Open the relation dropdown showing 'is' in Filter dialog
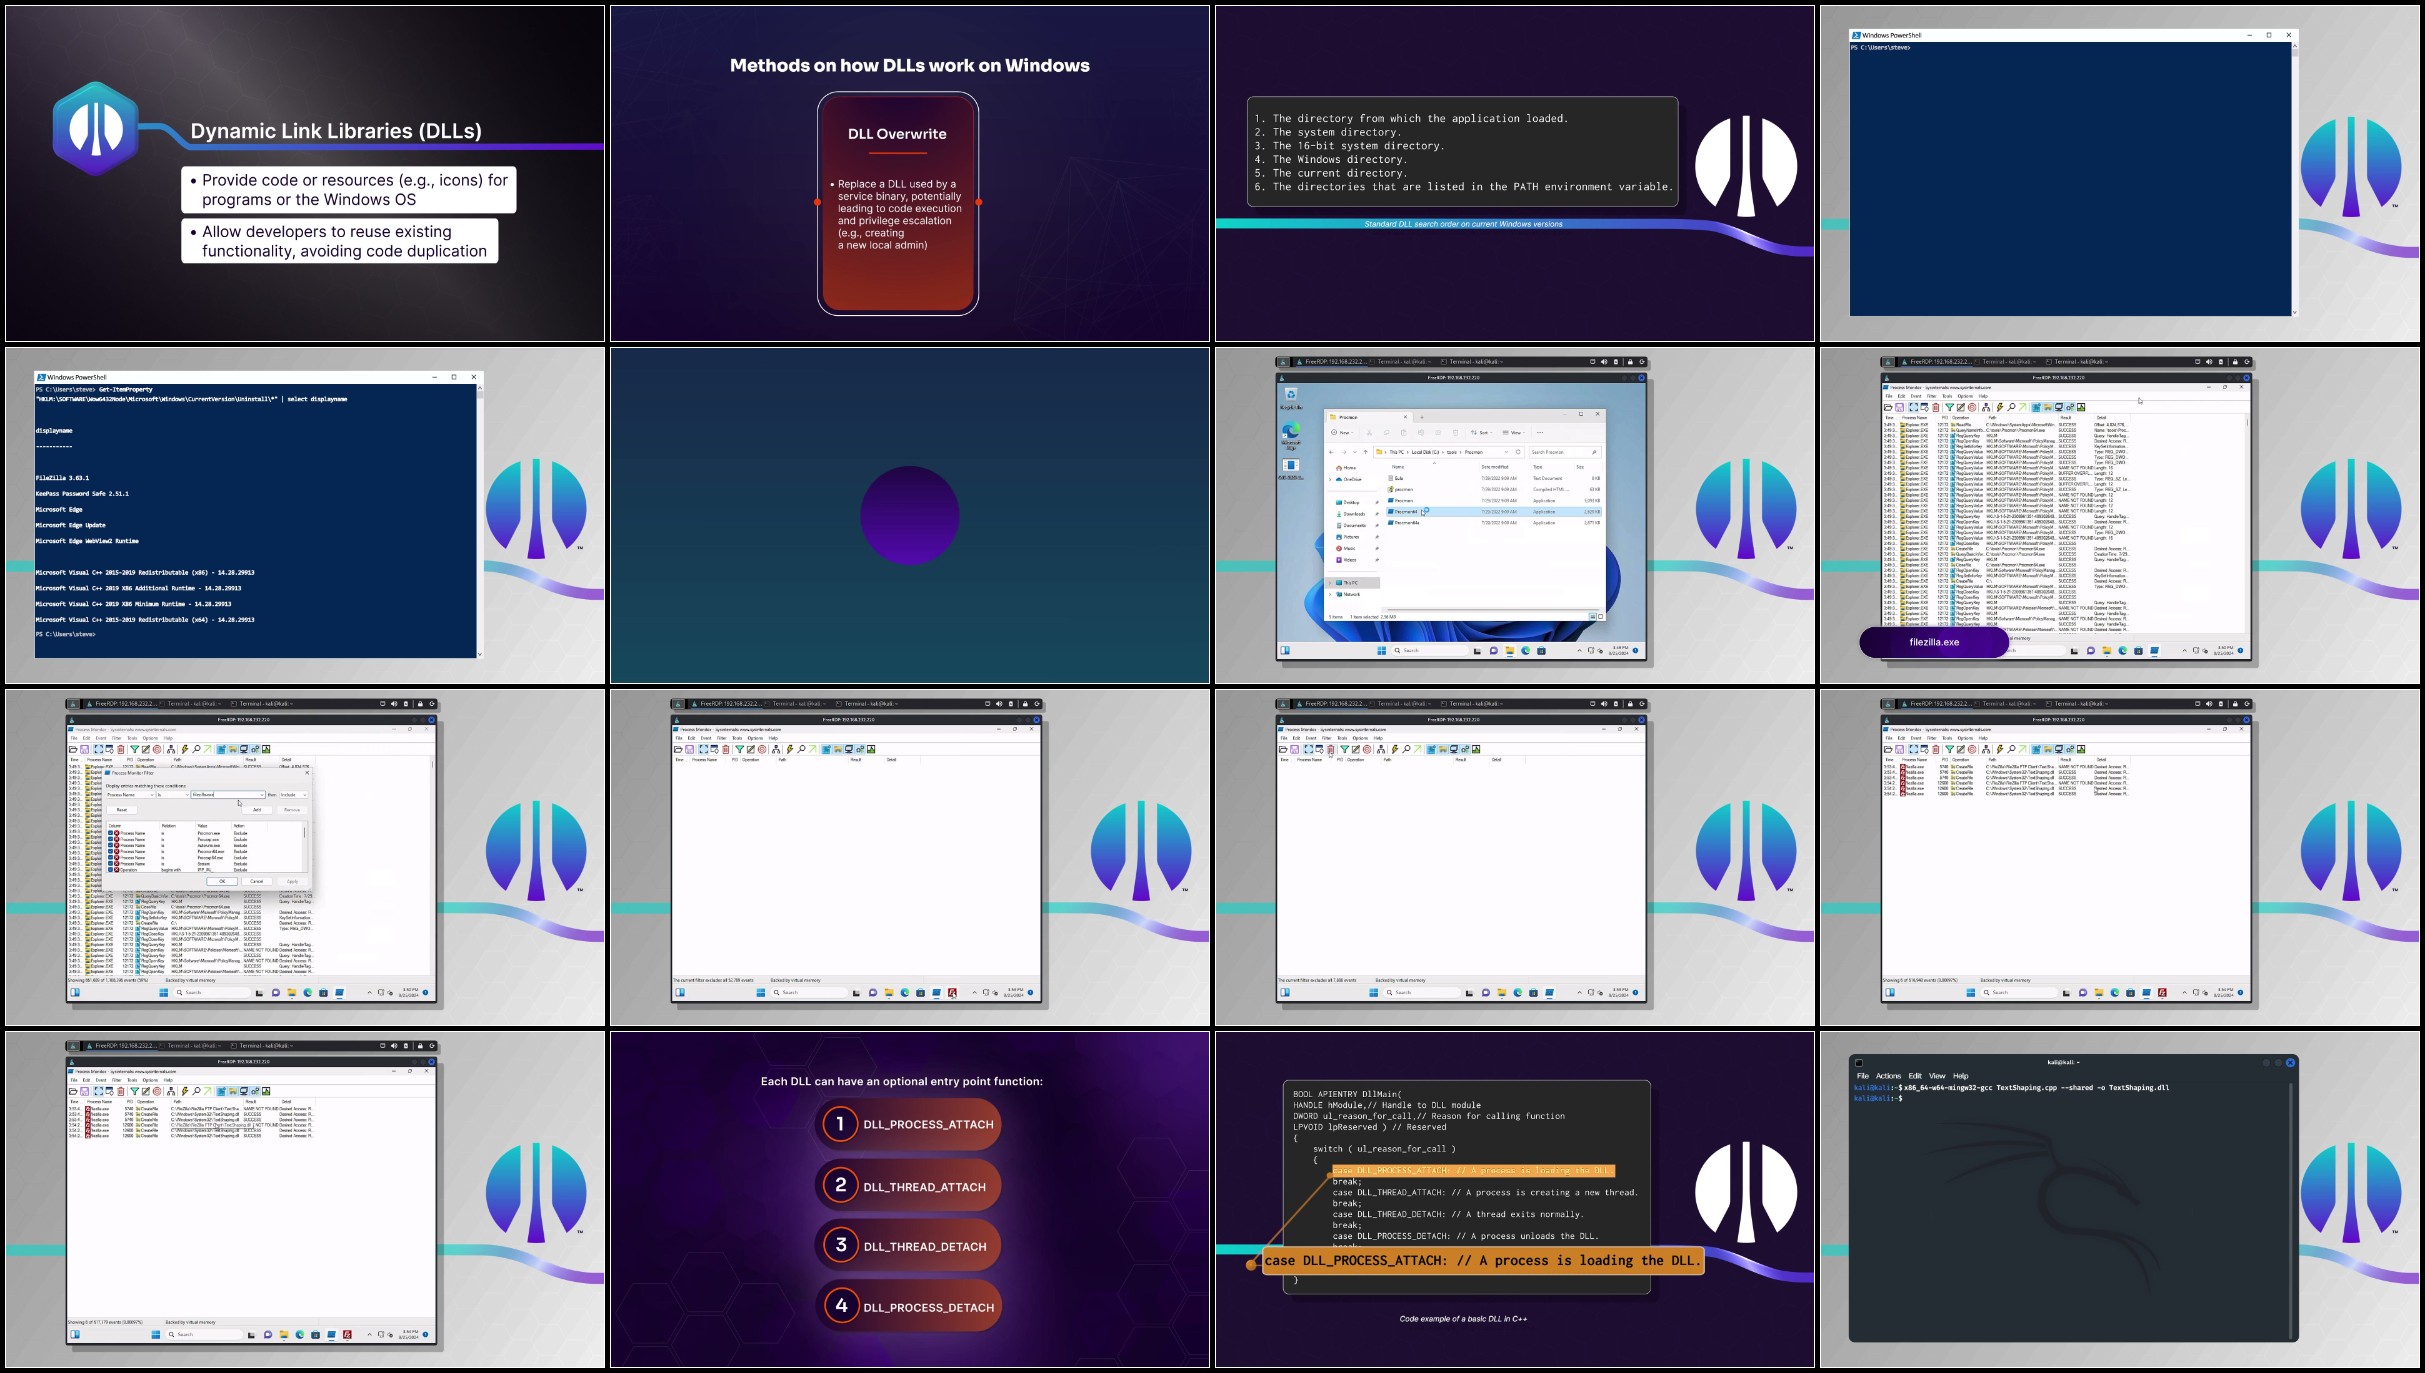 point(173,795)
